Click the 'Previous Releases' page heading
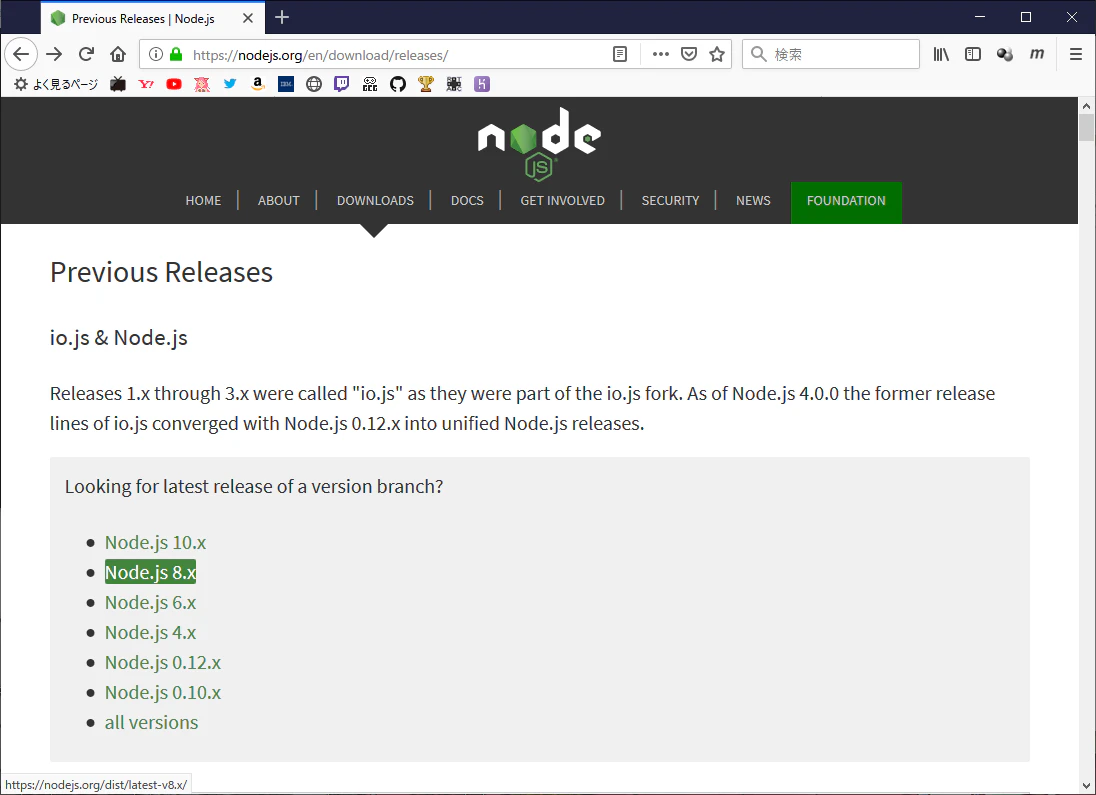The width and height of the screenshot is (1096, 795). tap(161, 272)
